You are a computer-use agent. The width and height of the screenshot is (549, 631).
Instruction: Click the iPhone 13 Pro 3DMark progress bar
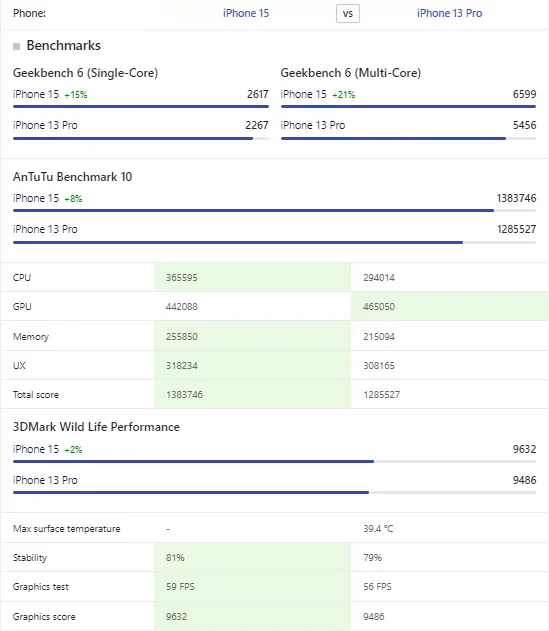pos(274,493)
